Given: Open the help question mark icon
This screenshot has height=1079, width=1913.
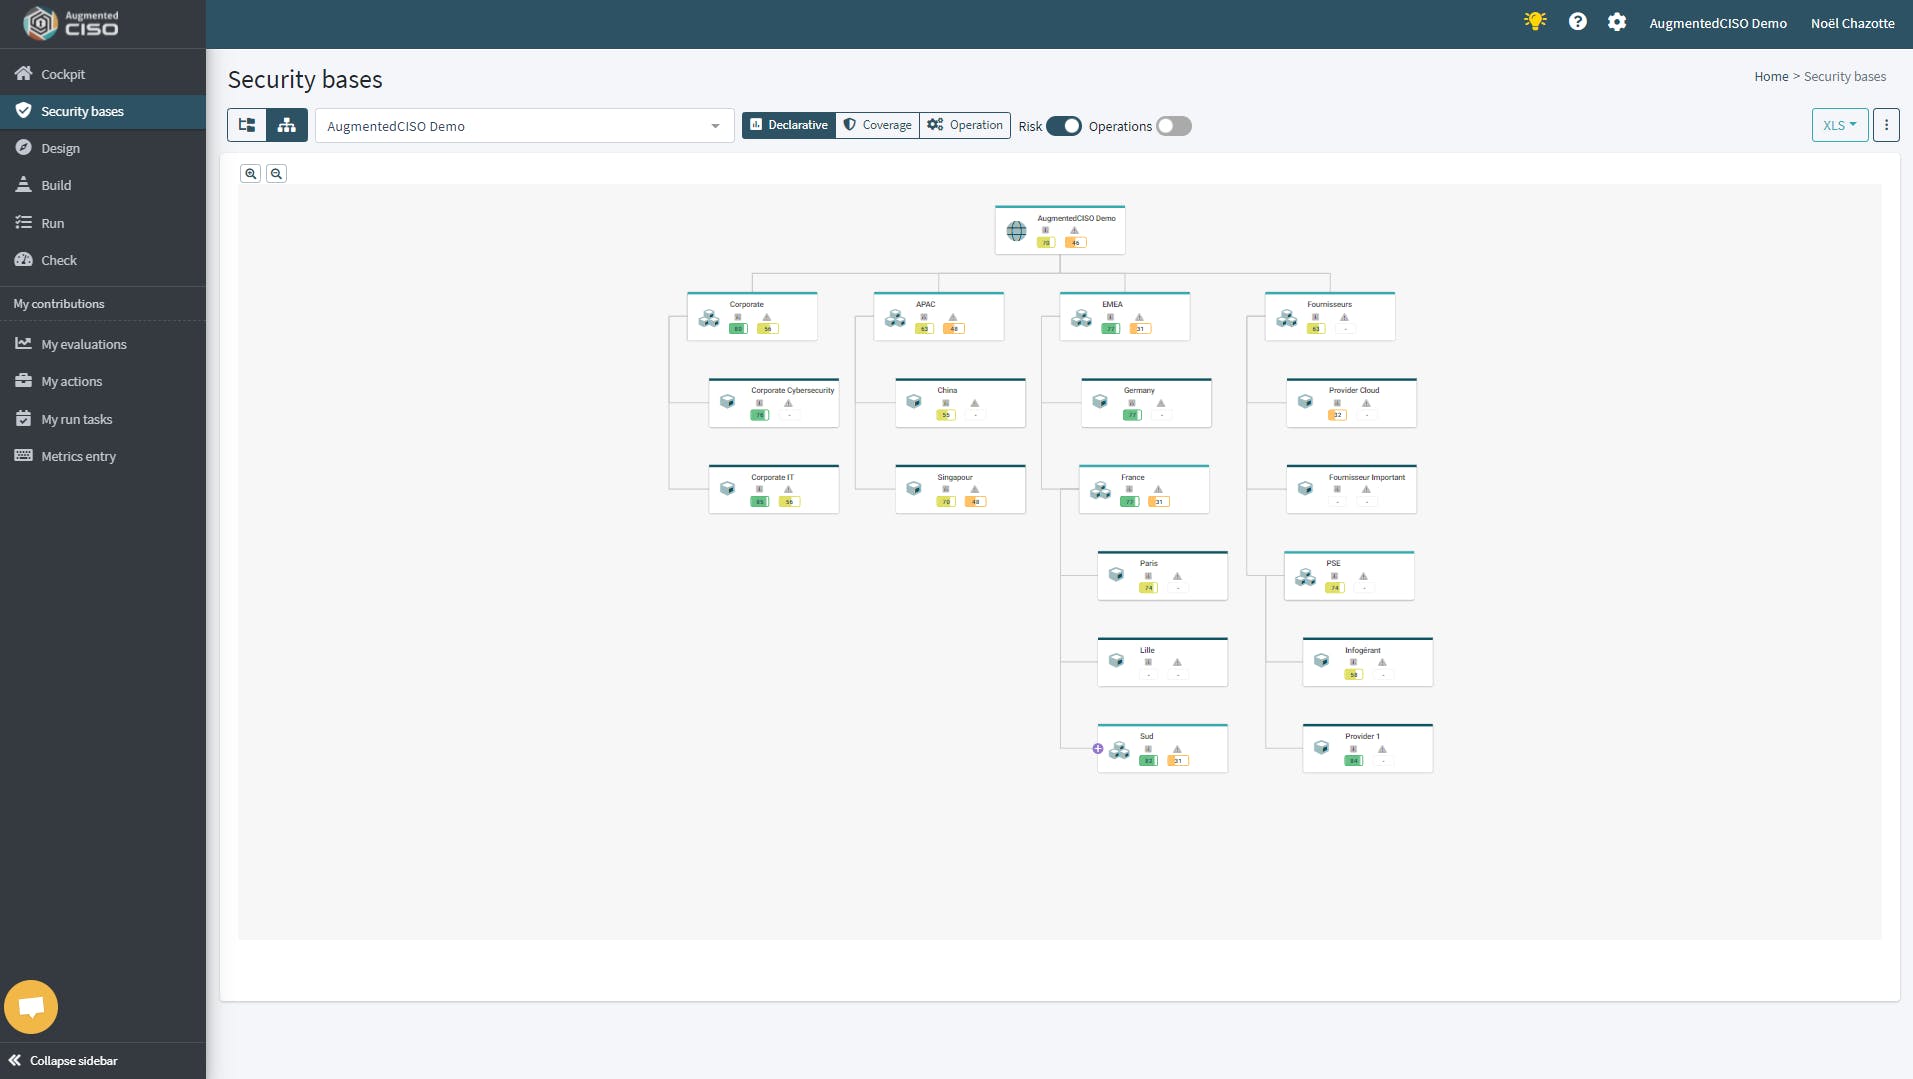Looking at the screenshot, I should (x=1578, y=21).
